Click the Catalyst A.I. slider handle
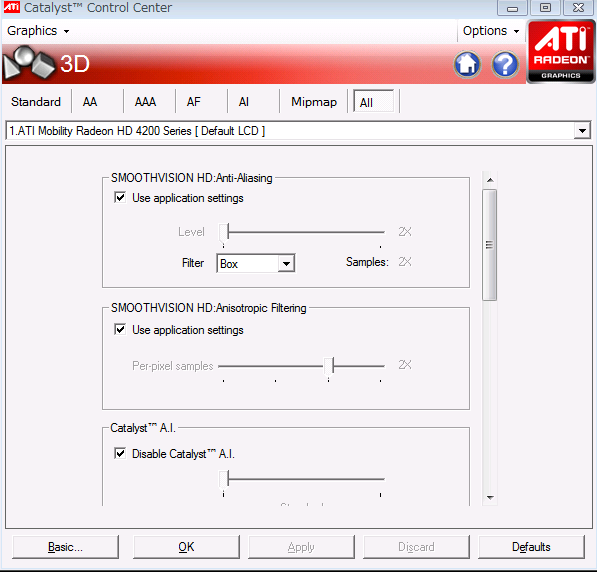Image resolution: width=597 pixels, height=572 pixels. 224,479
